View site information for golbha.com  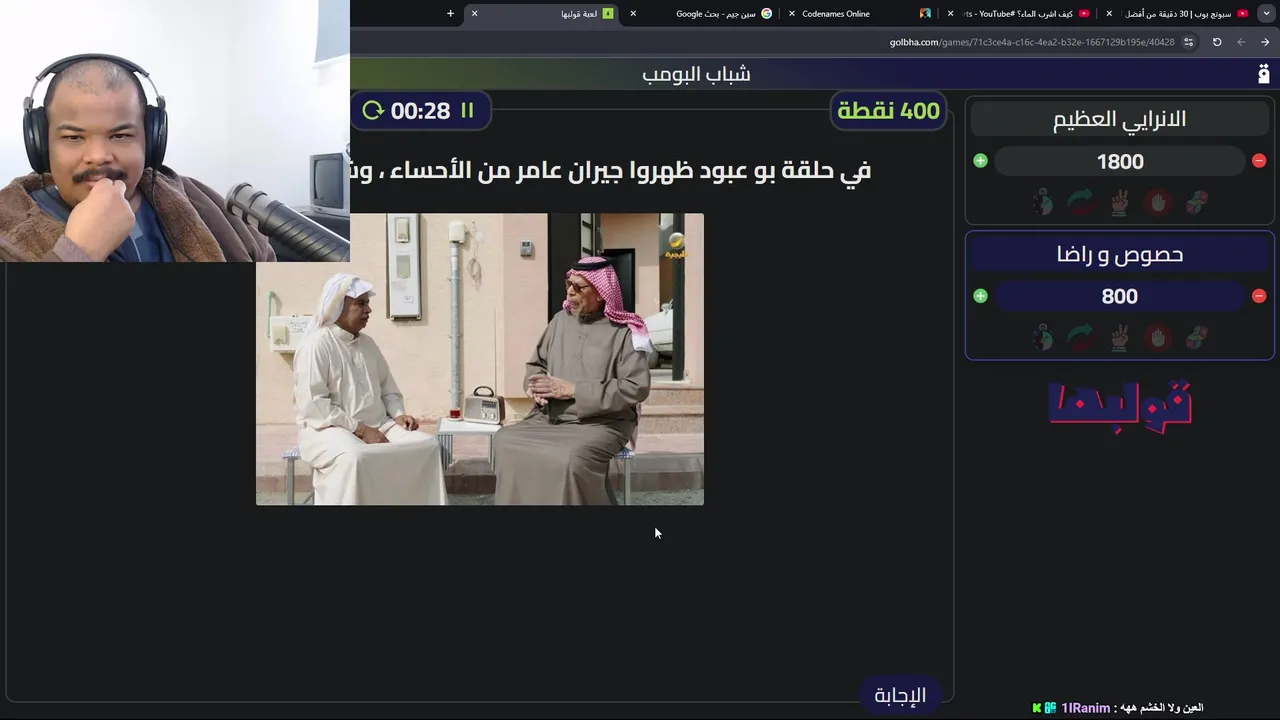point(1188,42)
